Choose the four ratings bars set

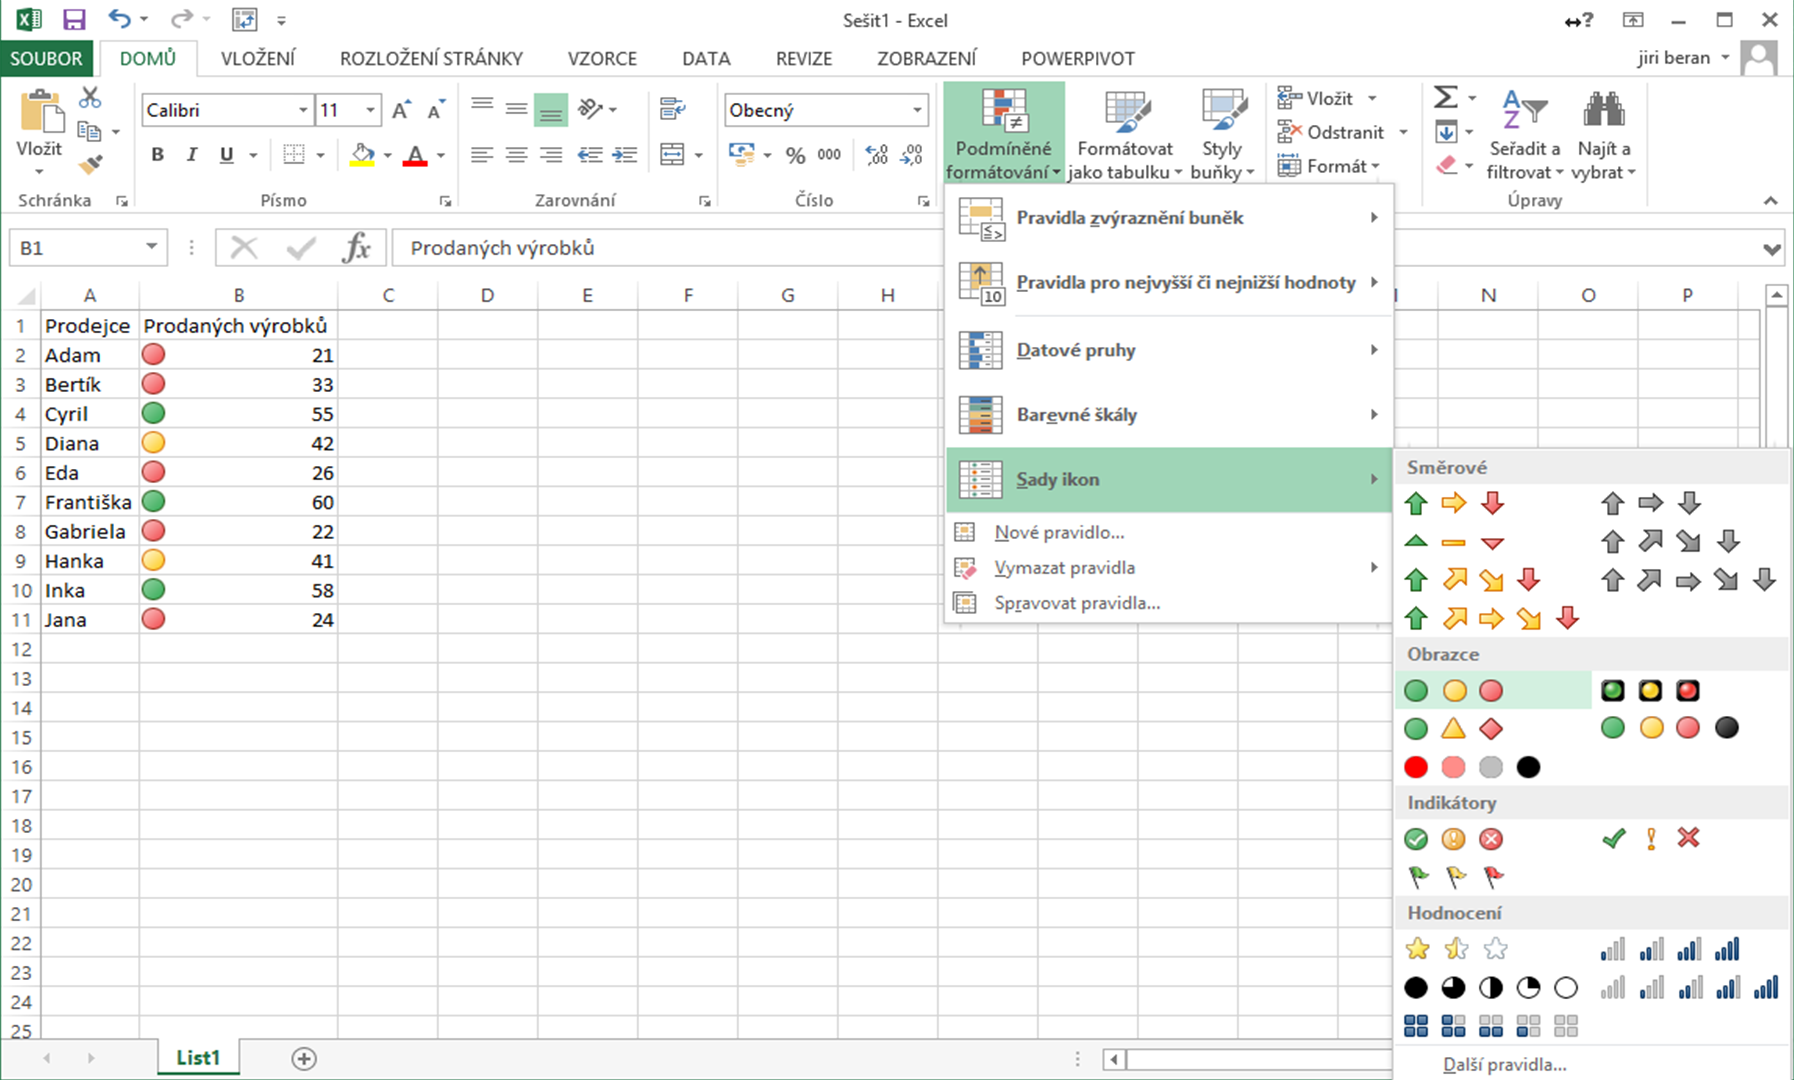[x=1670, y=948]
